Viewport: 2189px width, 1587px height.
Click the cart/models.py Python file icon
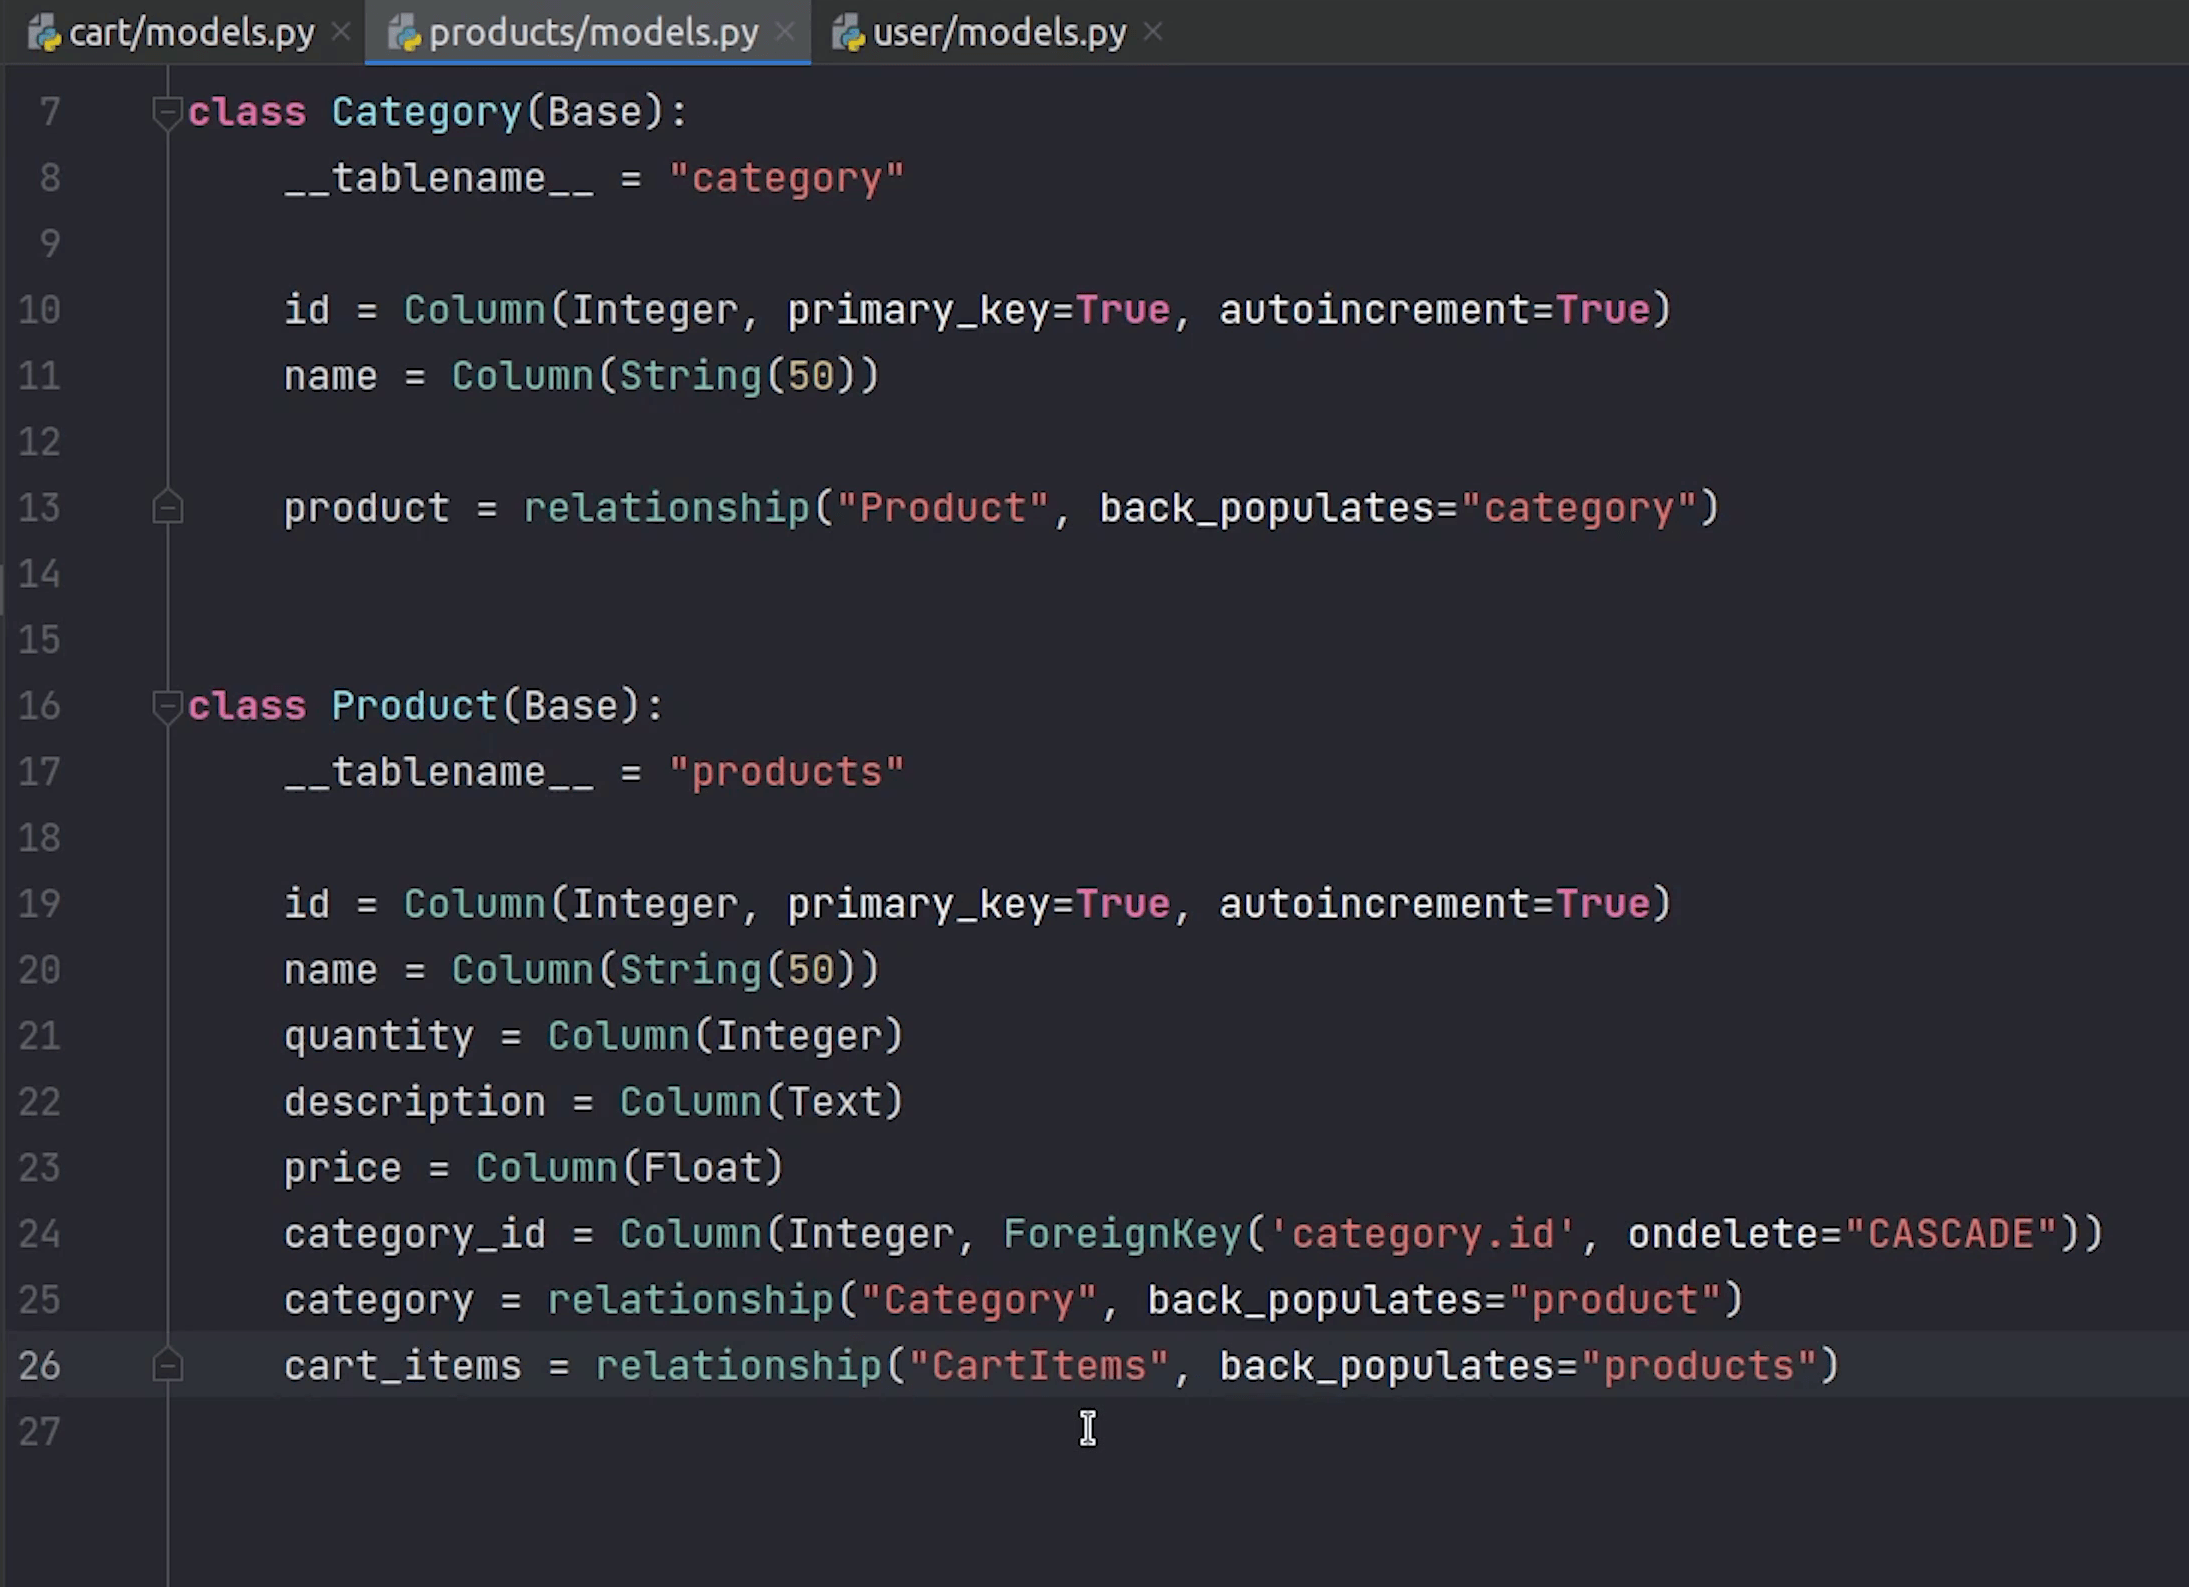click(44, 34)
